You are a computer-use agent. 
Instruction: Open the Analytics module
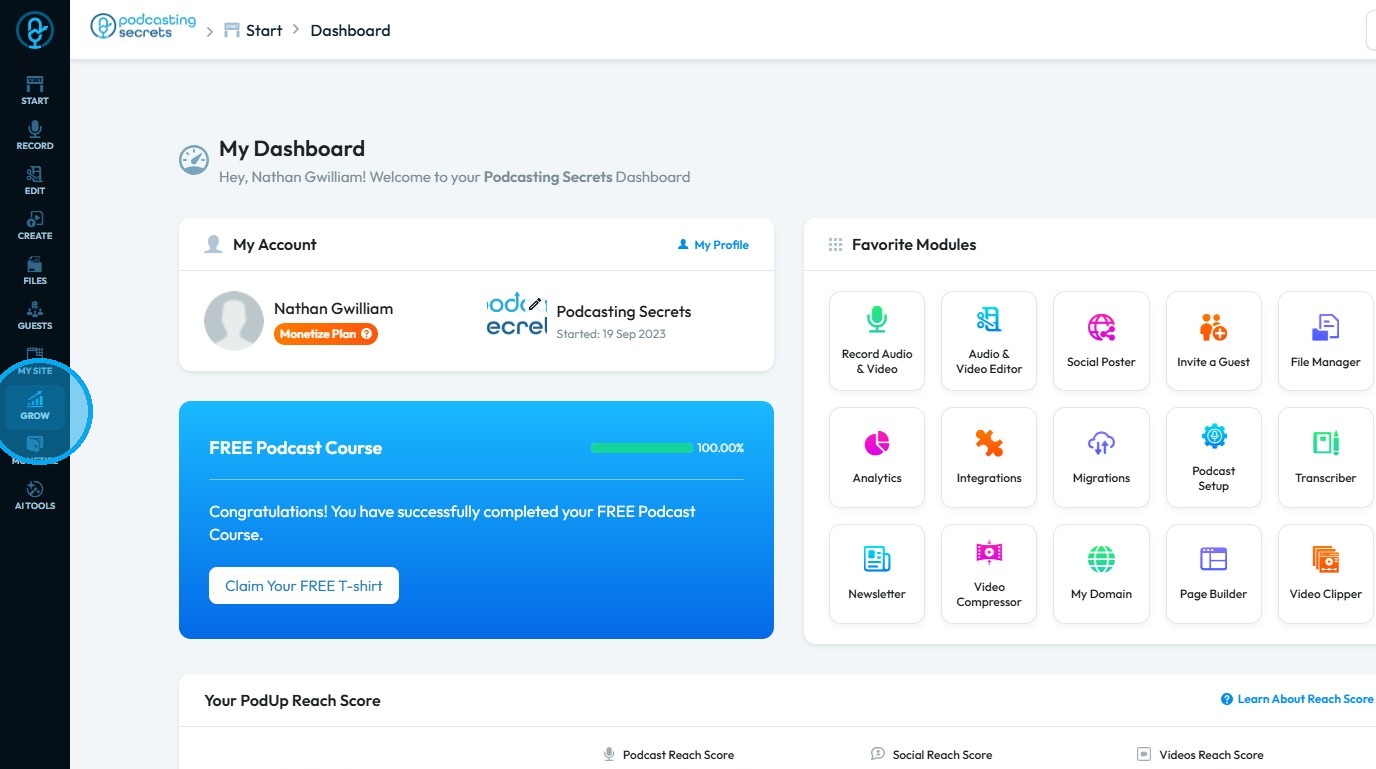point(877,457)
